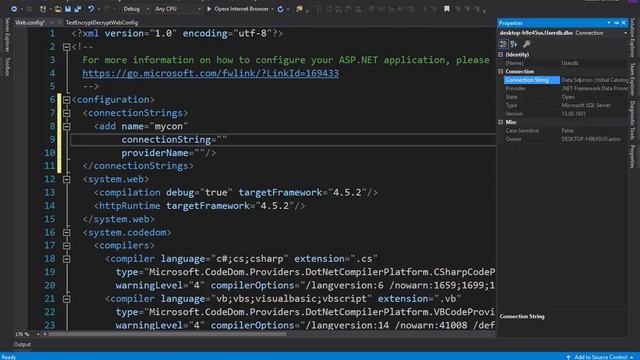Open the Team Explorer side tab

click(x=632, y=79)
